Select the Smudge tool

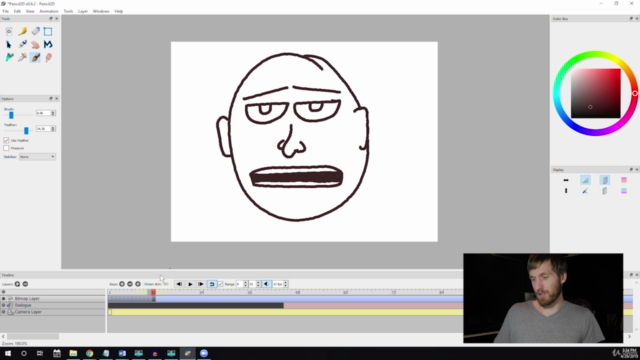48,58
